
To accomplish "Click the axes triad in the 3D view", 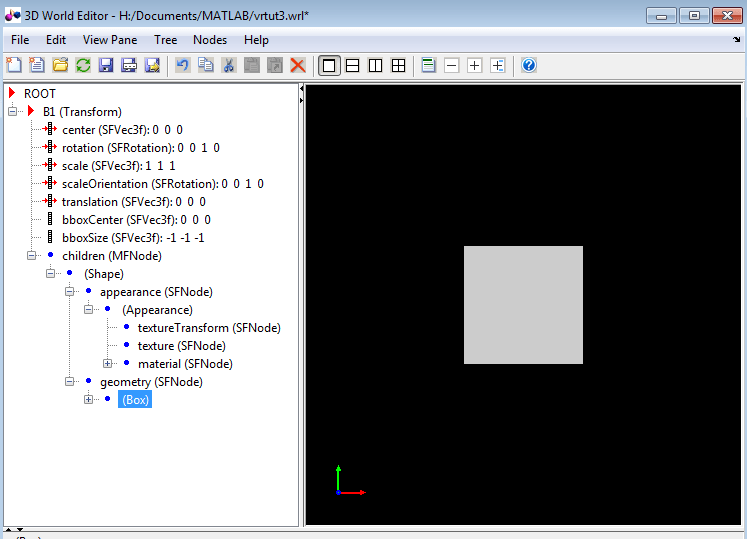I will (x=350, y=480).
